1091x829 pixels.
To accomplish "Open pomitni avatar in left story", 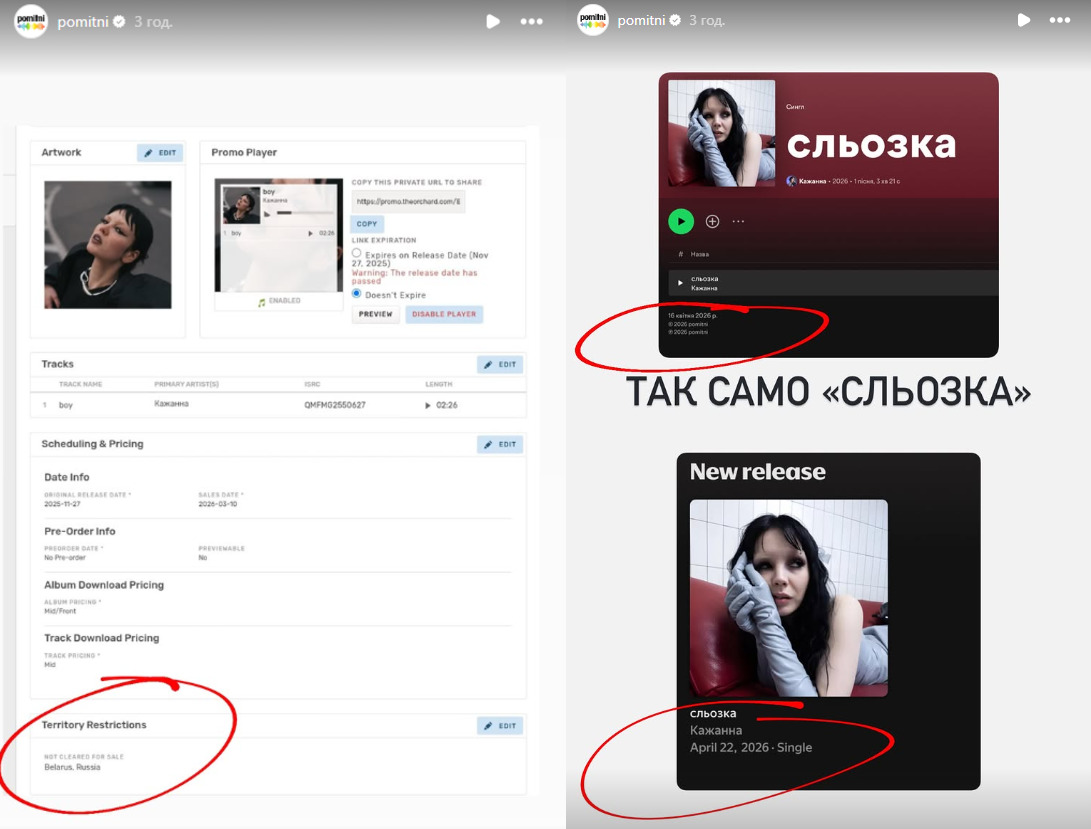I will tap(31, 21).
